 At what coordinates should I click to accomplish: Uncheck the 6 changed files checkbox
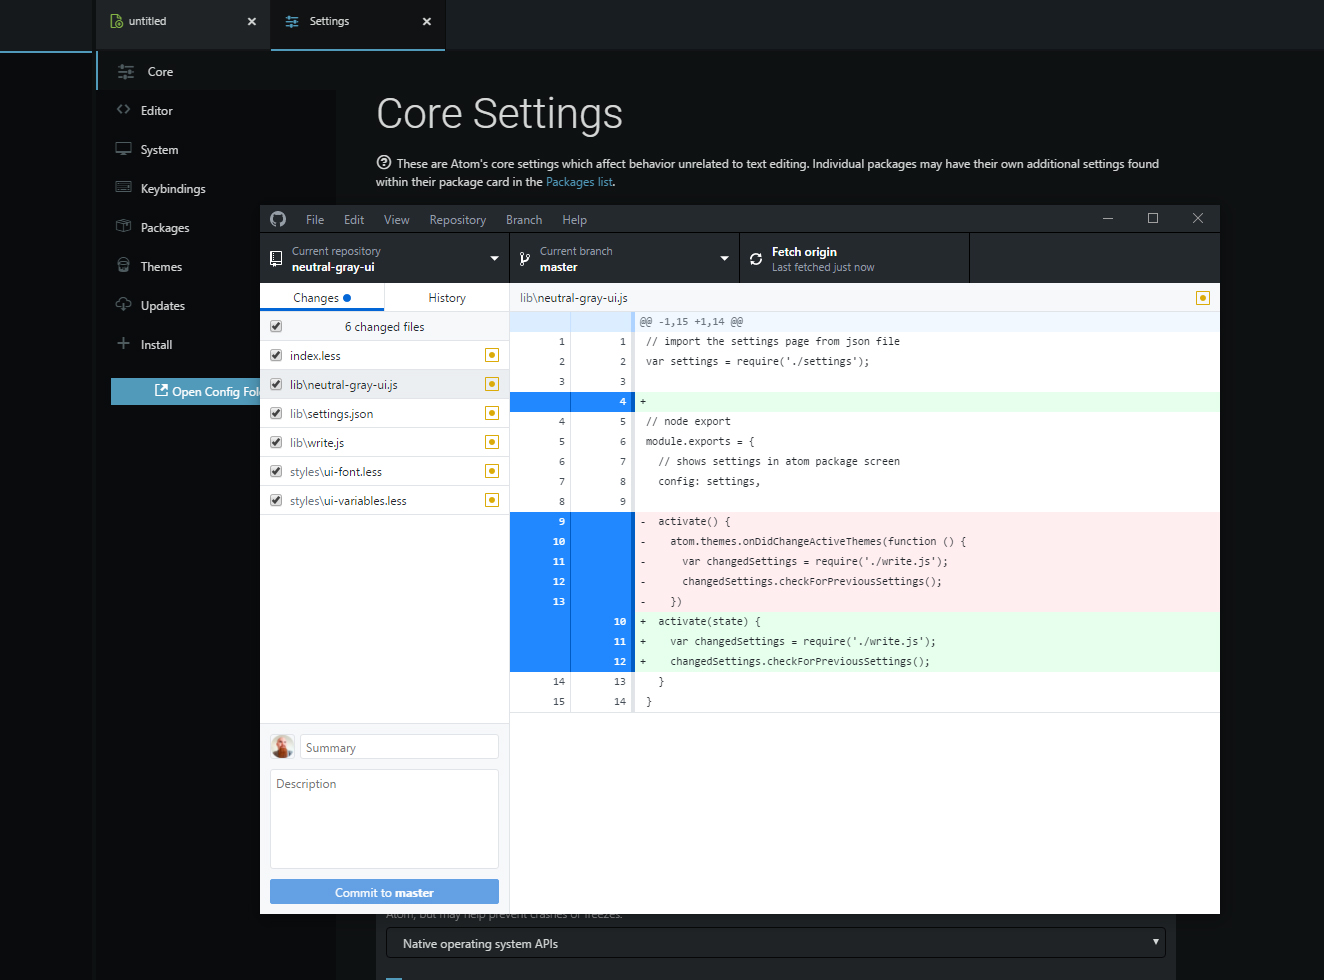pyautogui.click(x=275, y=325)
